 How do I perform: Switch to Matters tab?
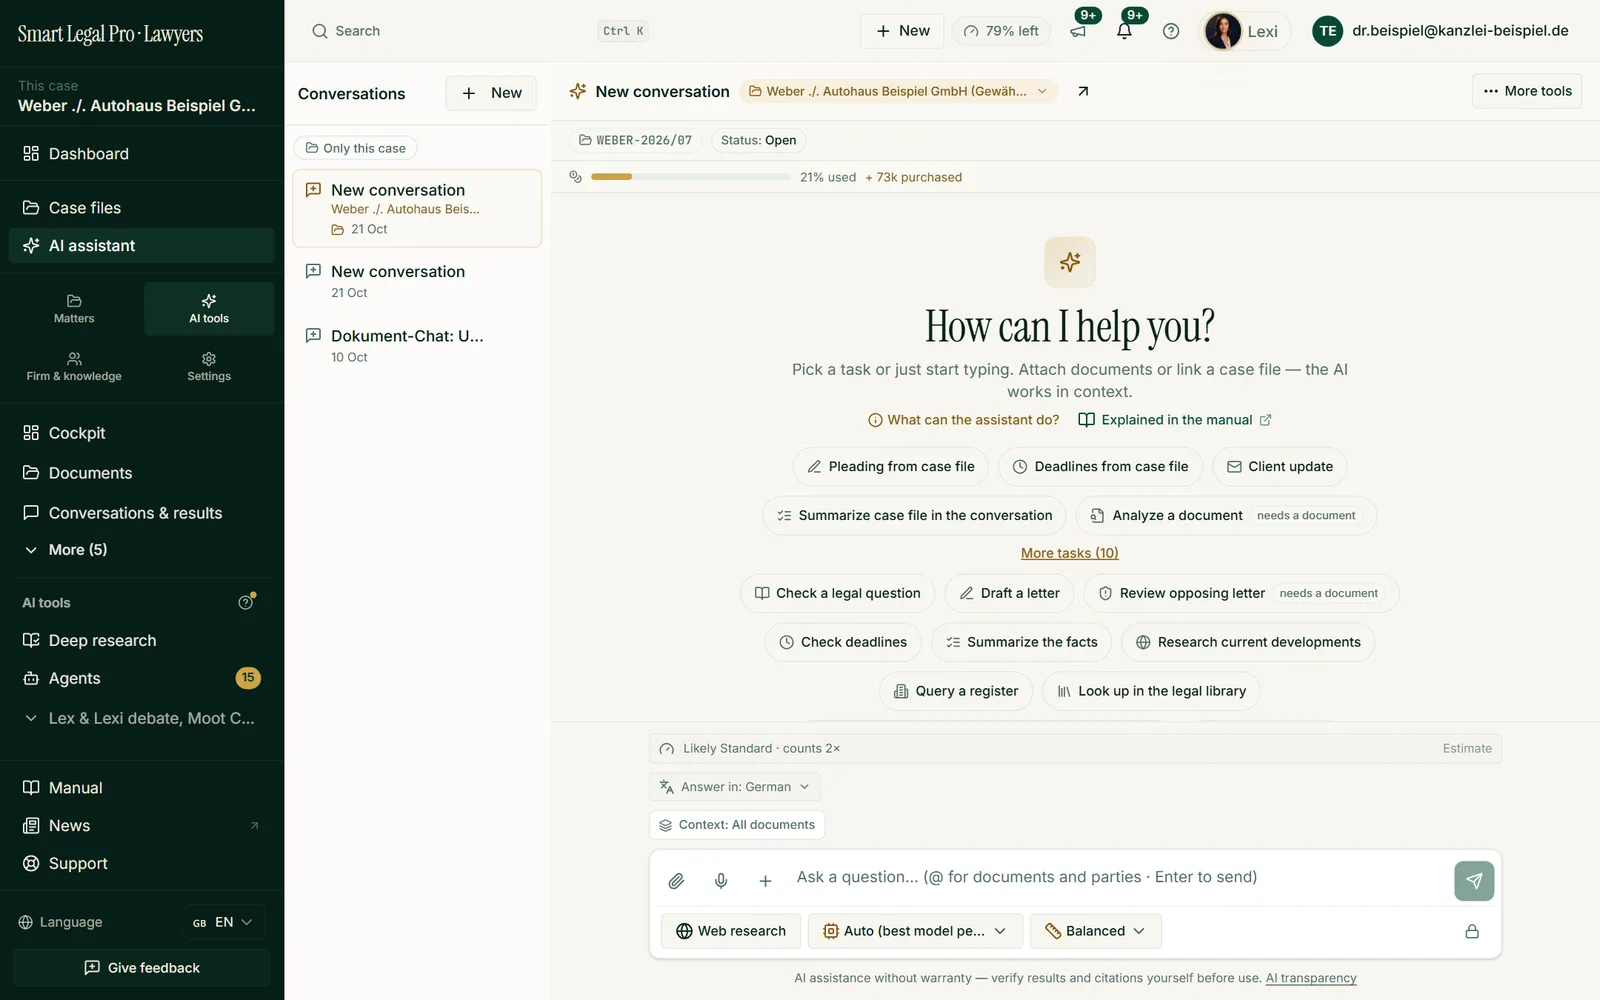(74, 308)
